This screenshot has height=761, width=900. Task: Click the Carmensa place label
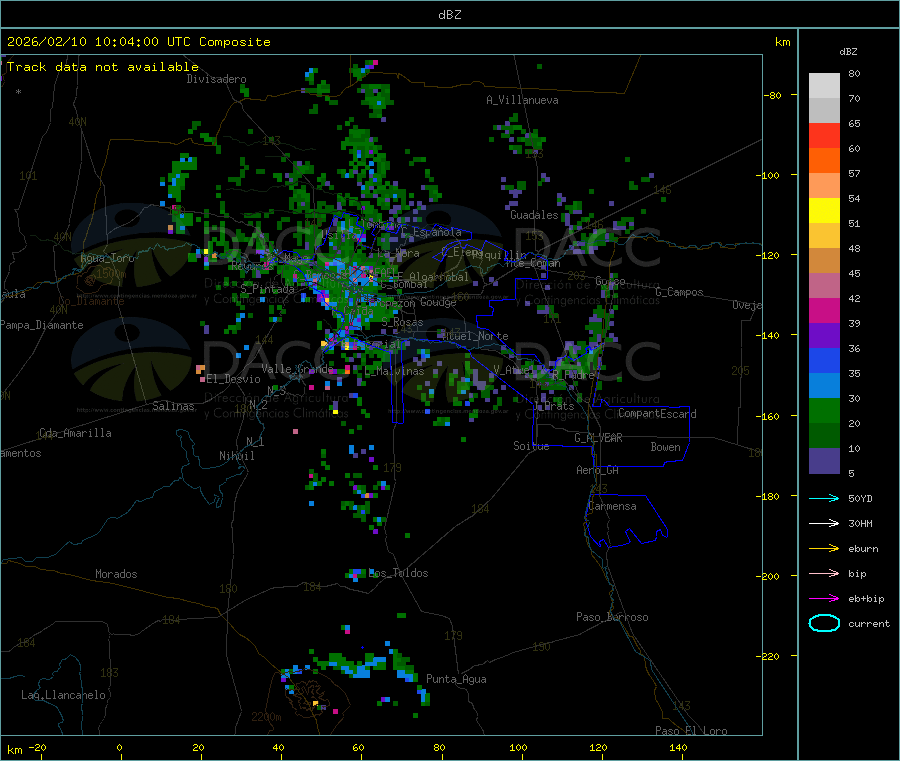[612, 506]
